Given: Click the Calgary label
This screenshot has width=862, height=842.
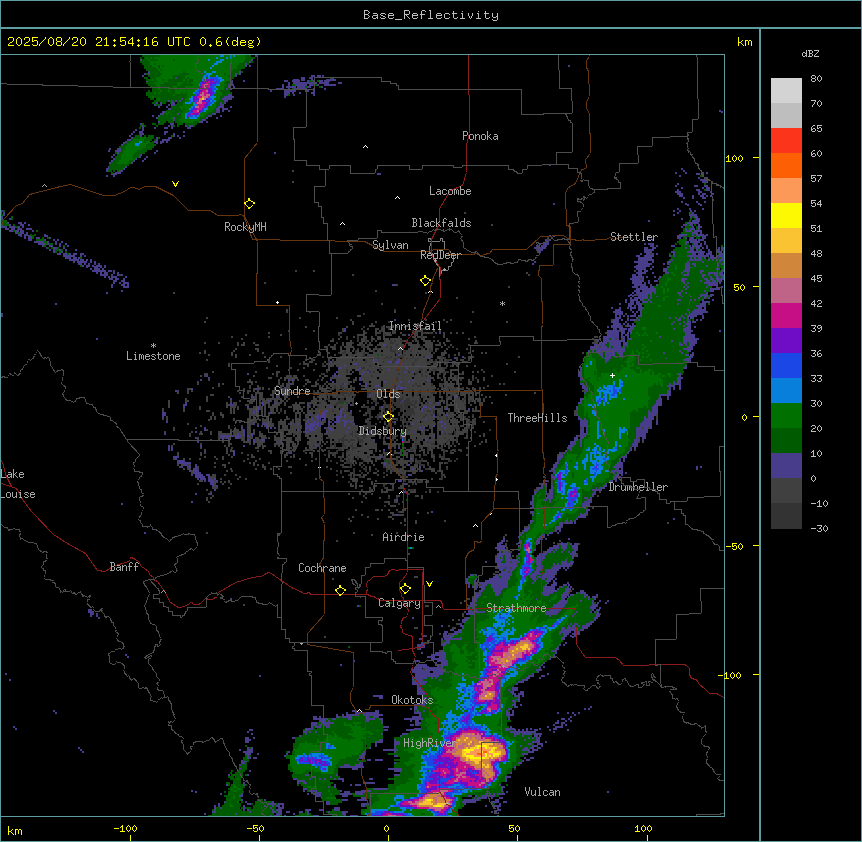Looking at the screenshot, I should click(x=399, y=603).
